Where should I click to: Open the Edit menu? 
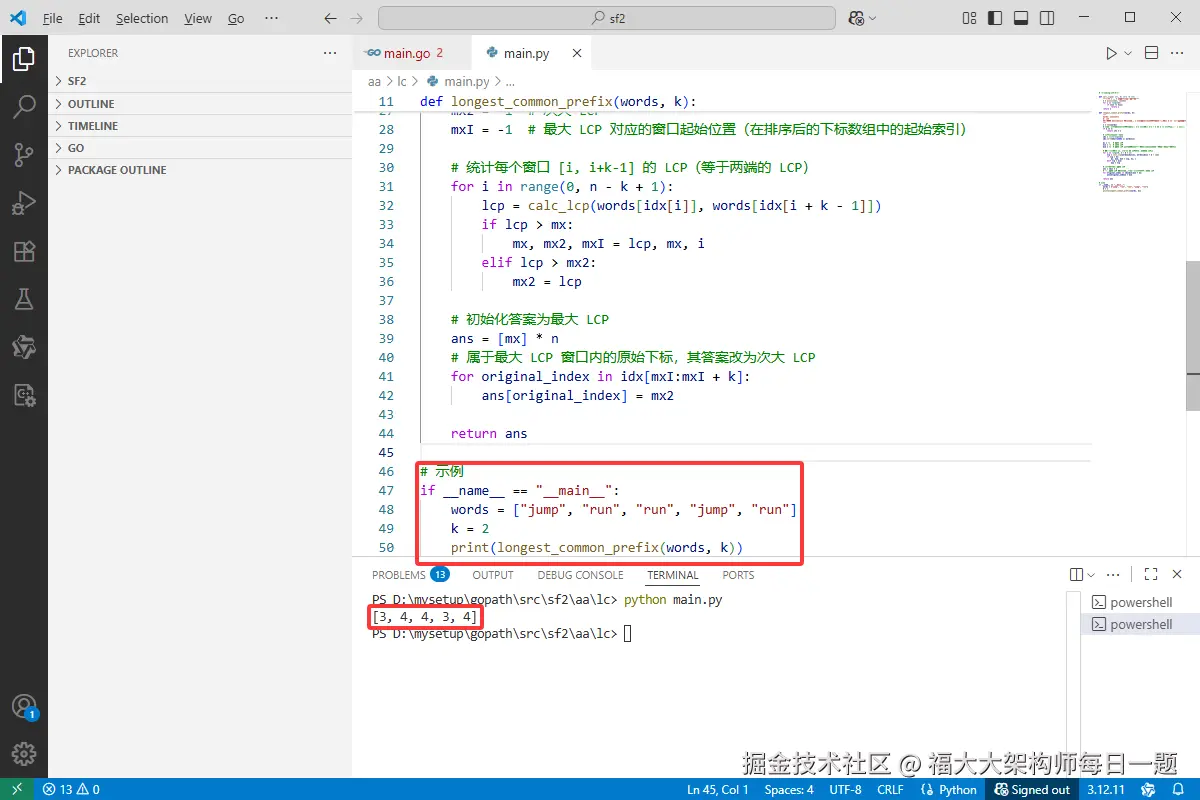pyautogui.click(x=89, y=18)
